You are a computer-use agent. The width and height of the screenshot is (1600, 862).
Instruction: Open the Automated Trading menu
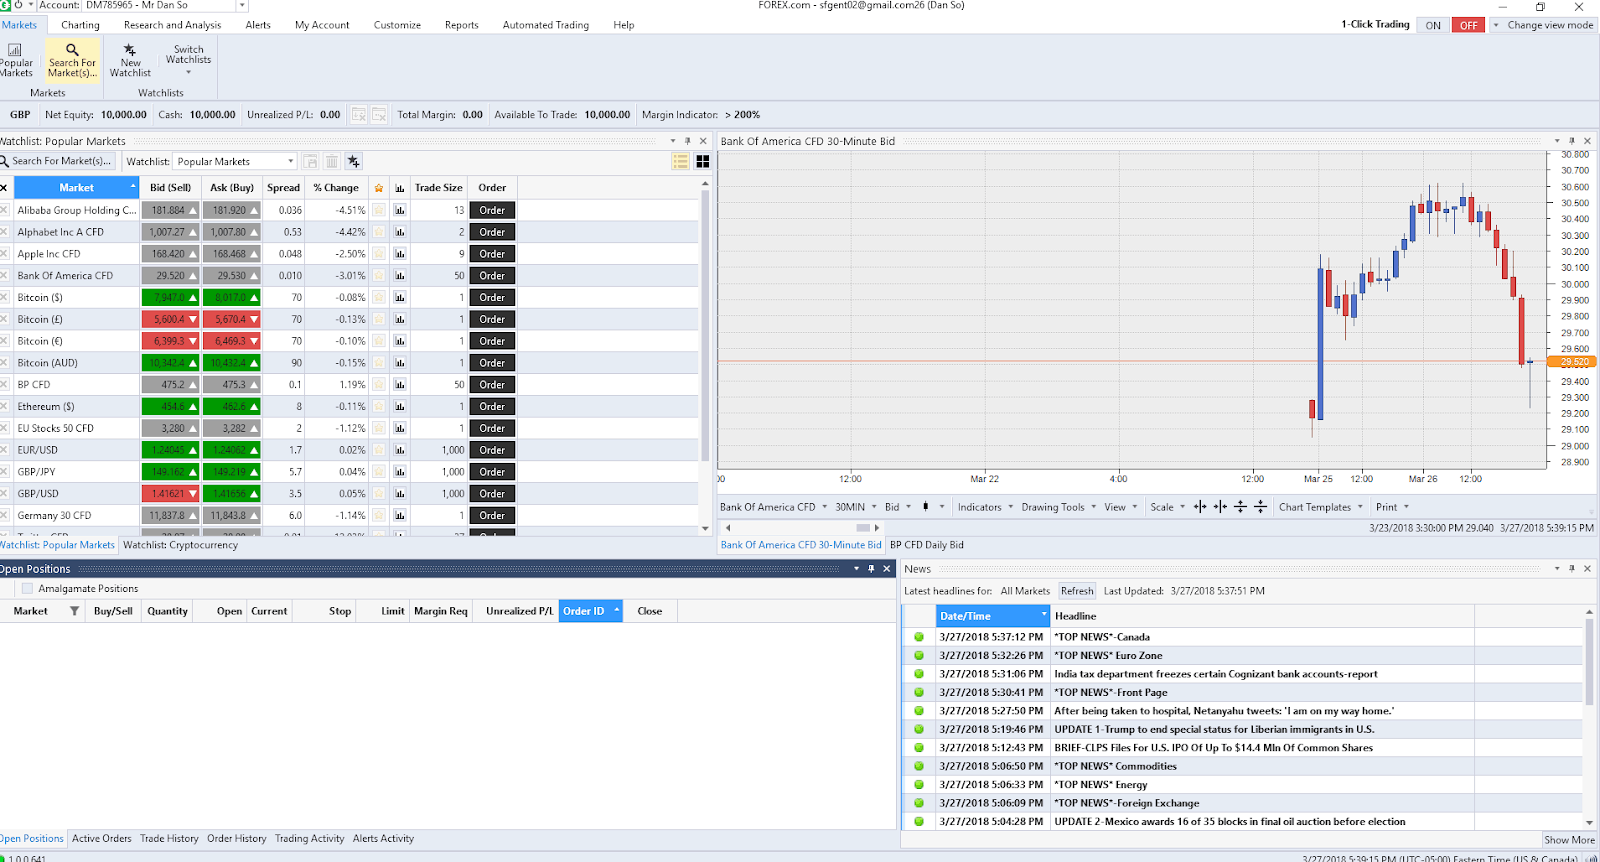click(546, 25)
